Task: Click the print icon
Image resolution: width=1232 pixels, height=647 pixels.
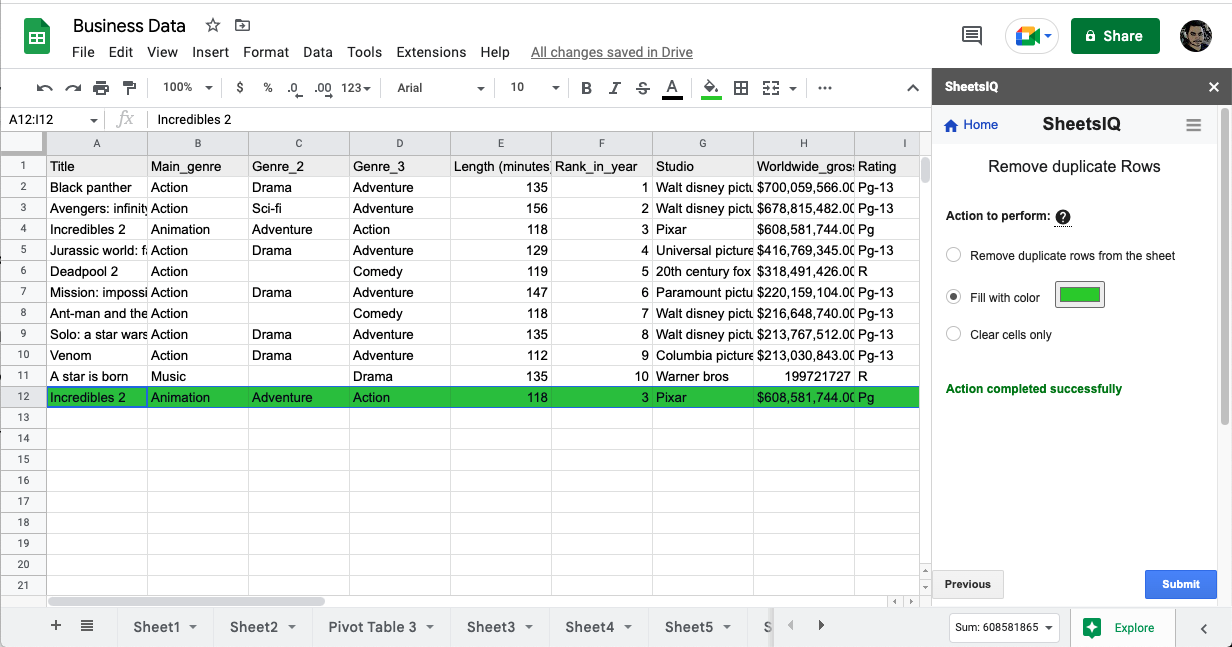Action: click(x=101, y=88)
